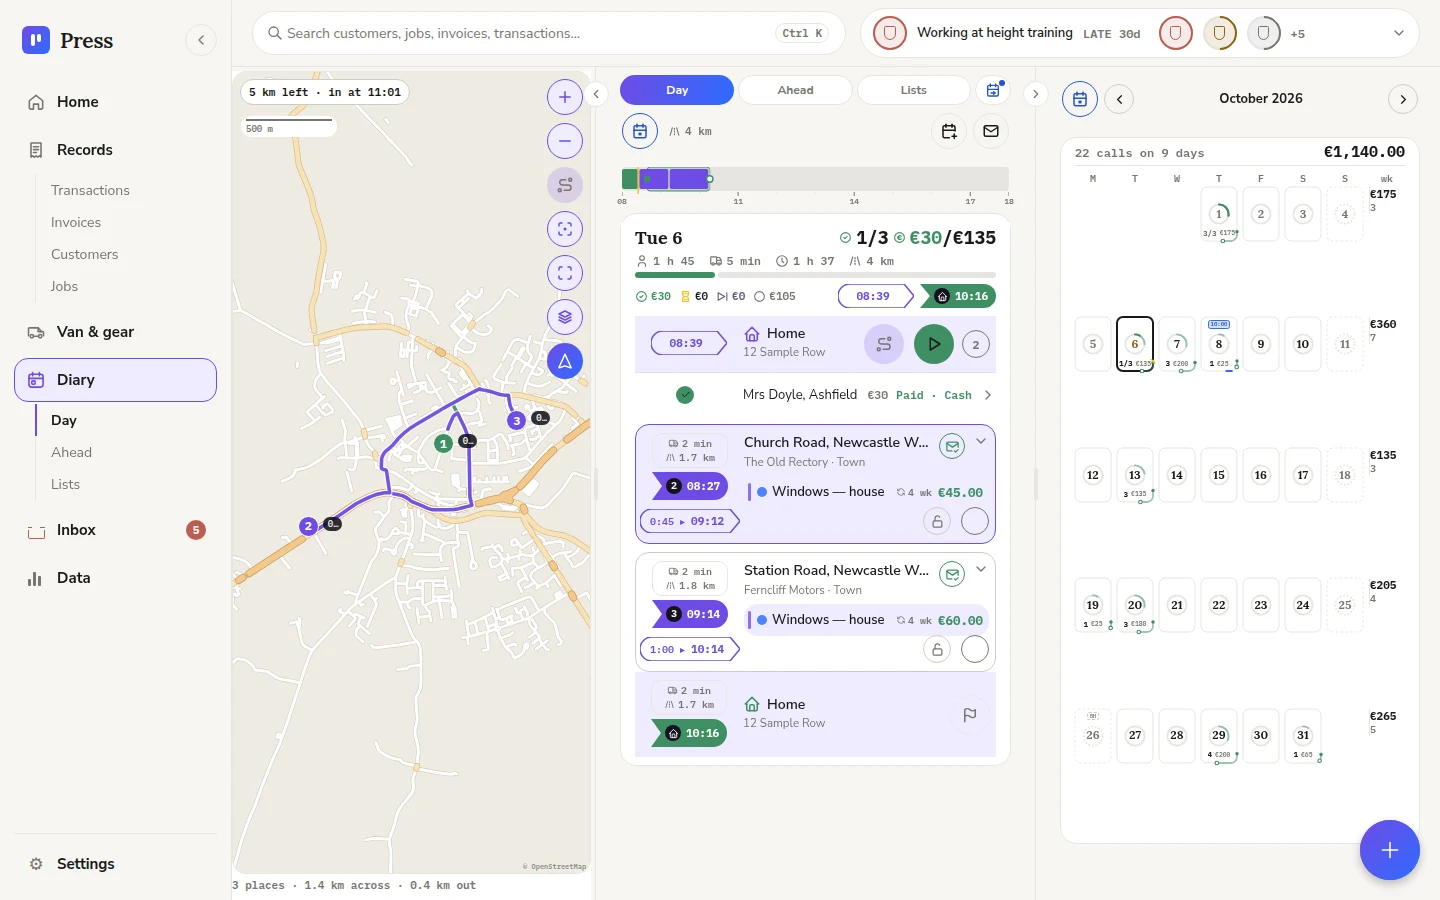Expand the Church Road job card

click(981, 442)
